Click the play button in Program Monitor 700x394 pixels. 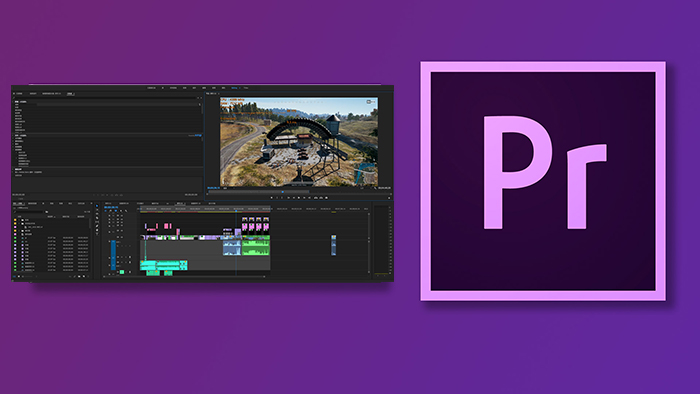click(x=299, y=198)
